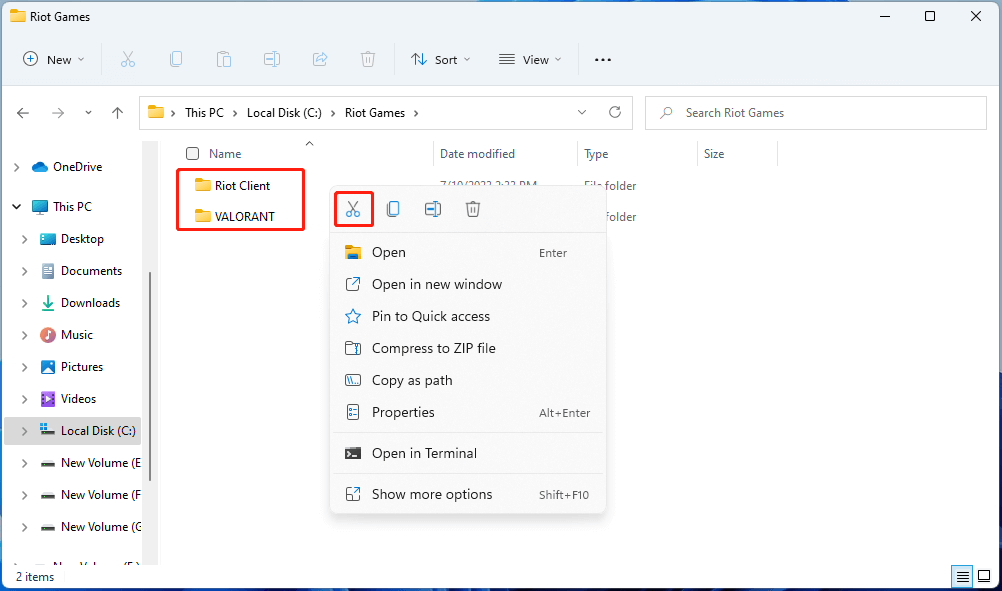Expand the Local Disk (C:) tree node
This screenshot has width=1002, height=591.
coord(24,431)
